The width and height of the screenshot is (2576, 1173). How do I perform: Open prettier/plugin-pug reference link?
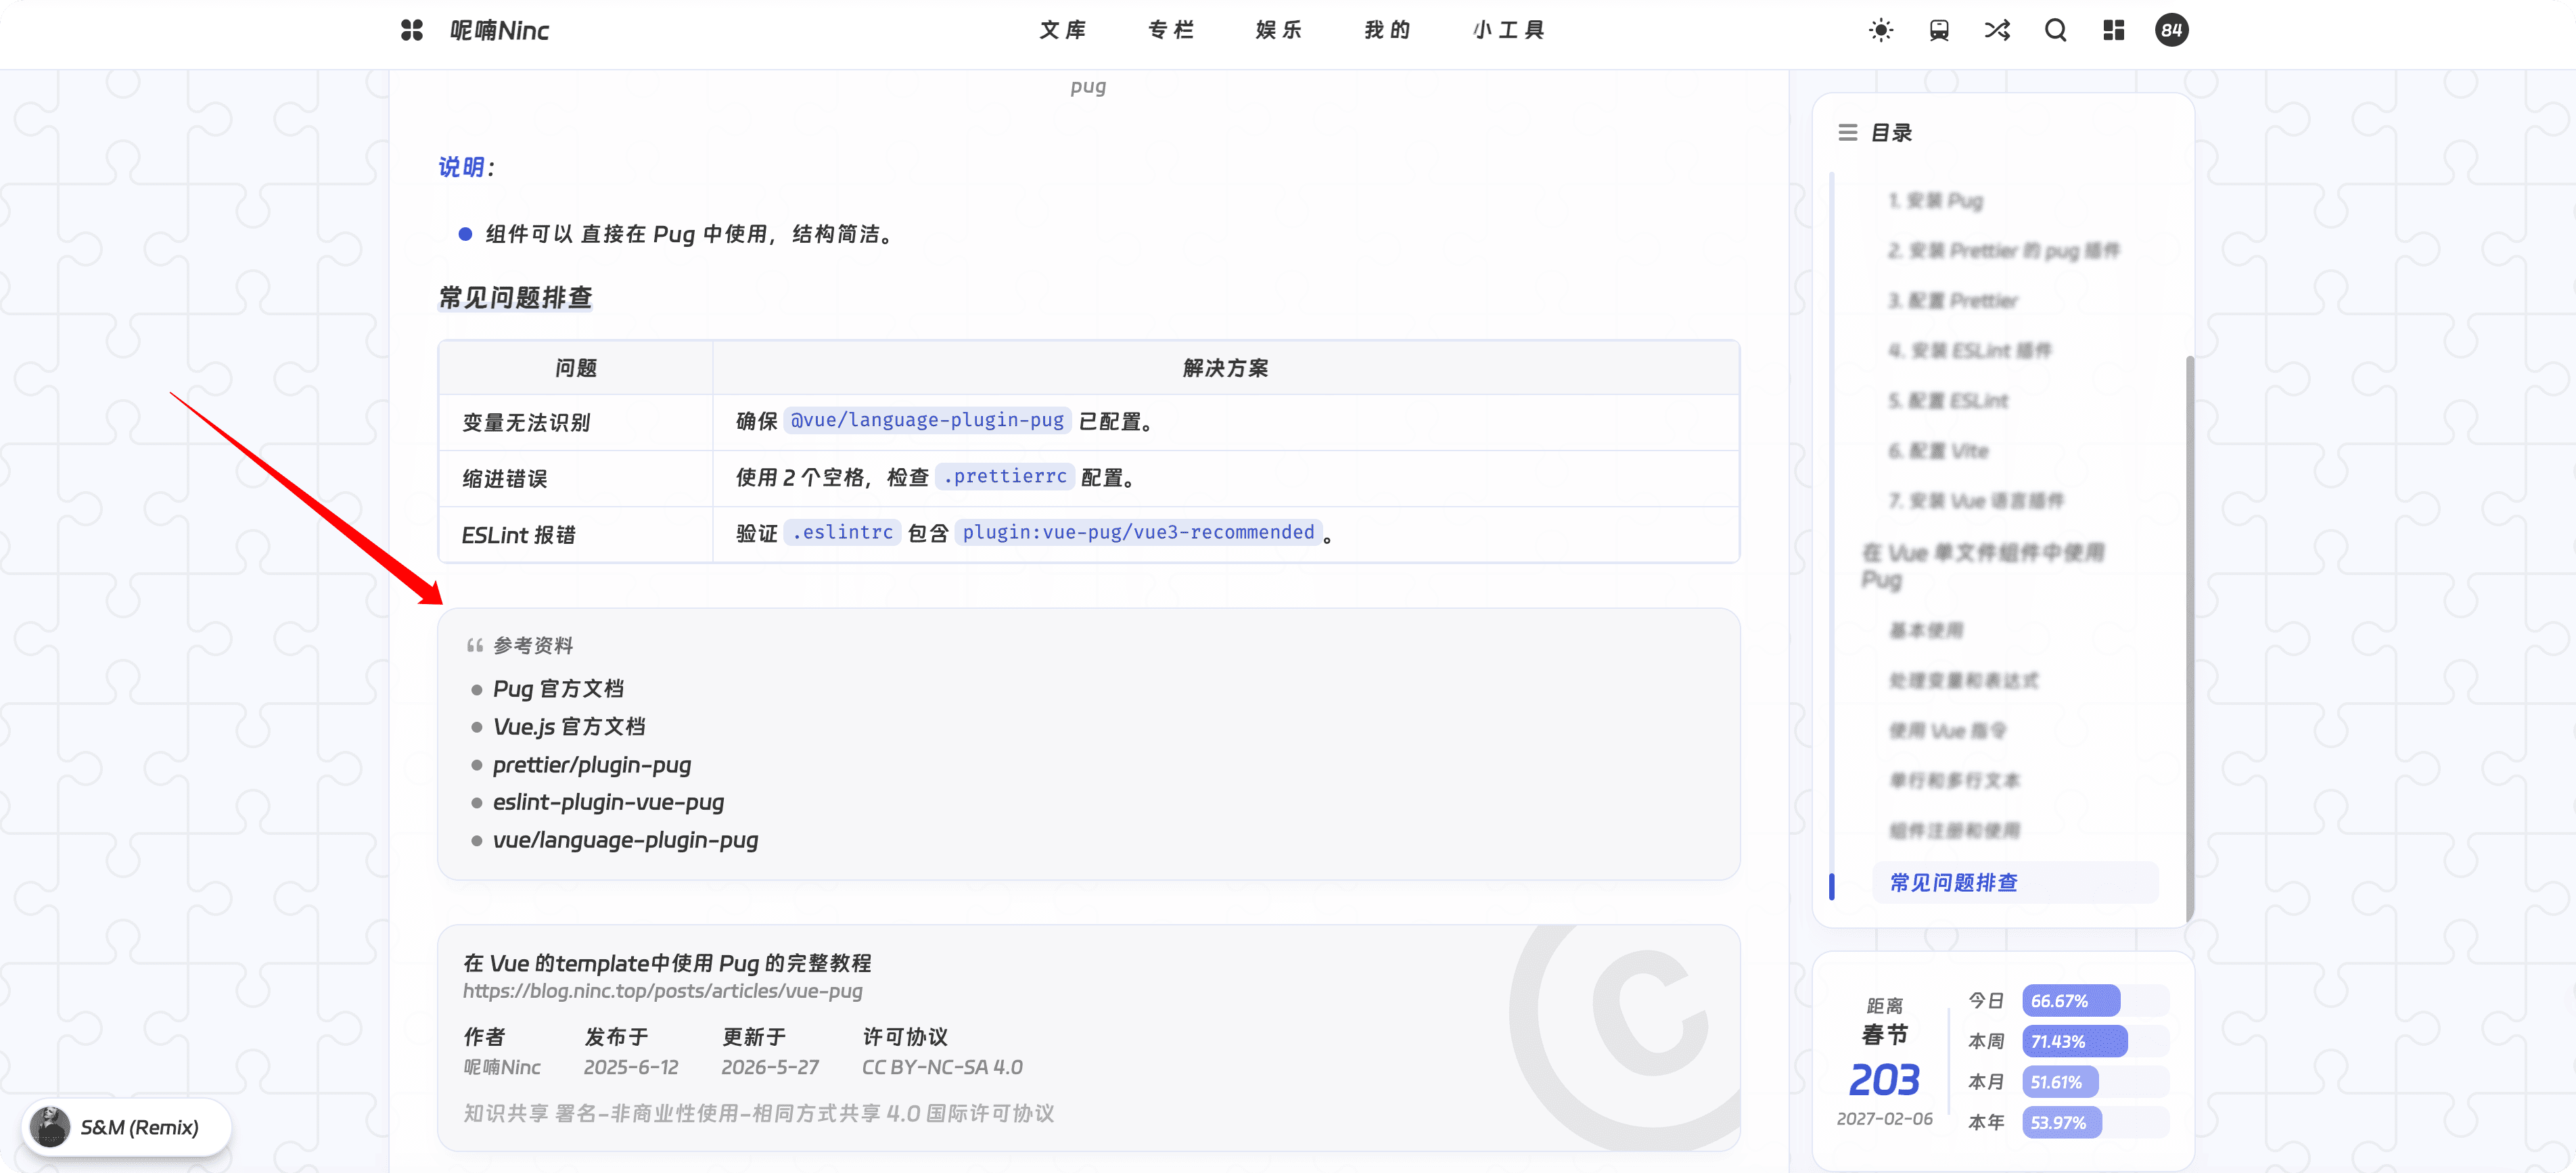click(592, 765)
